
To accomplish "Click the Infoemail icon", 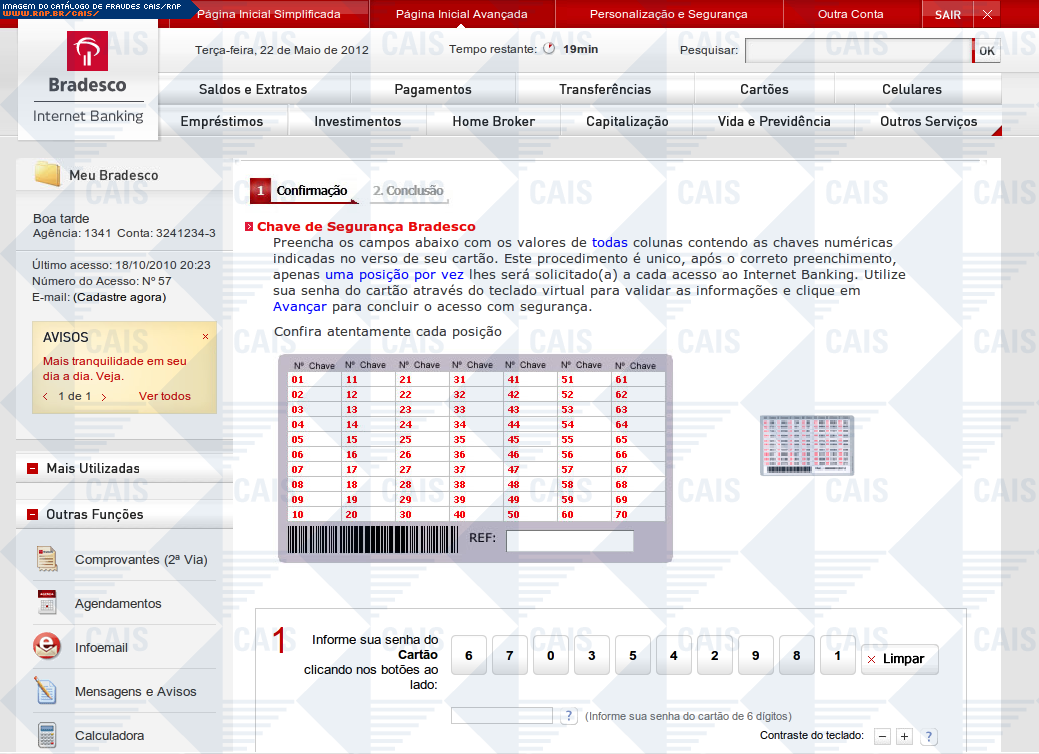I will pyautogui.click(x=46, y=647).
